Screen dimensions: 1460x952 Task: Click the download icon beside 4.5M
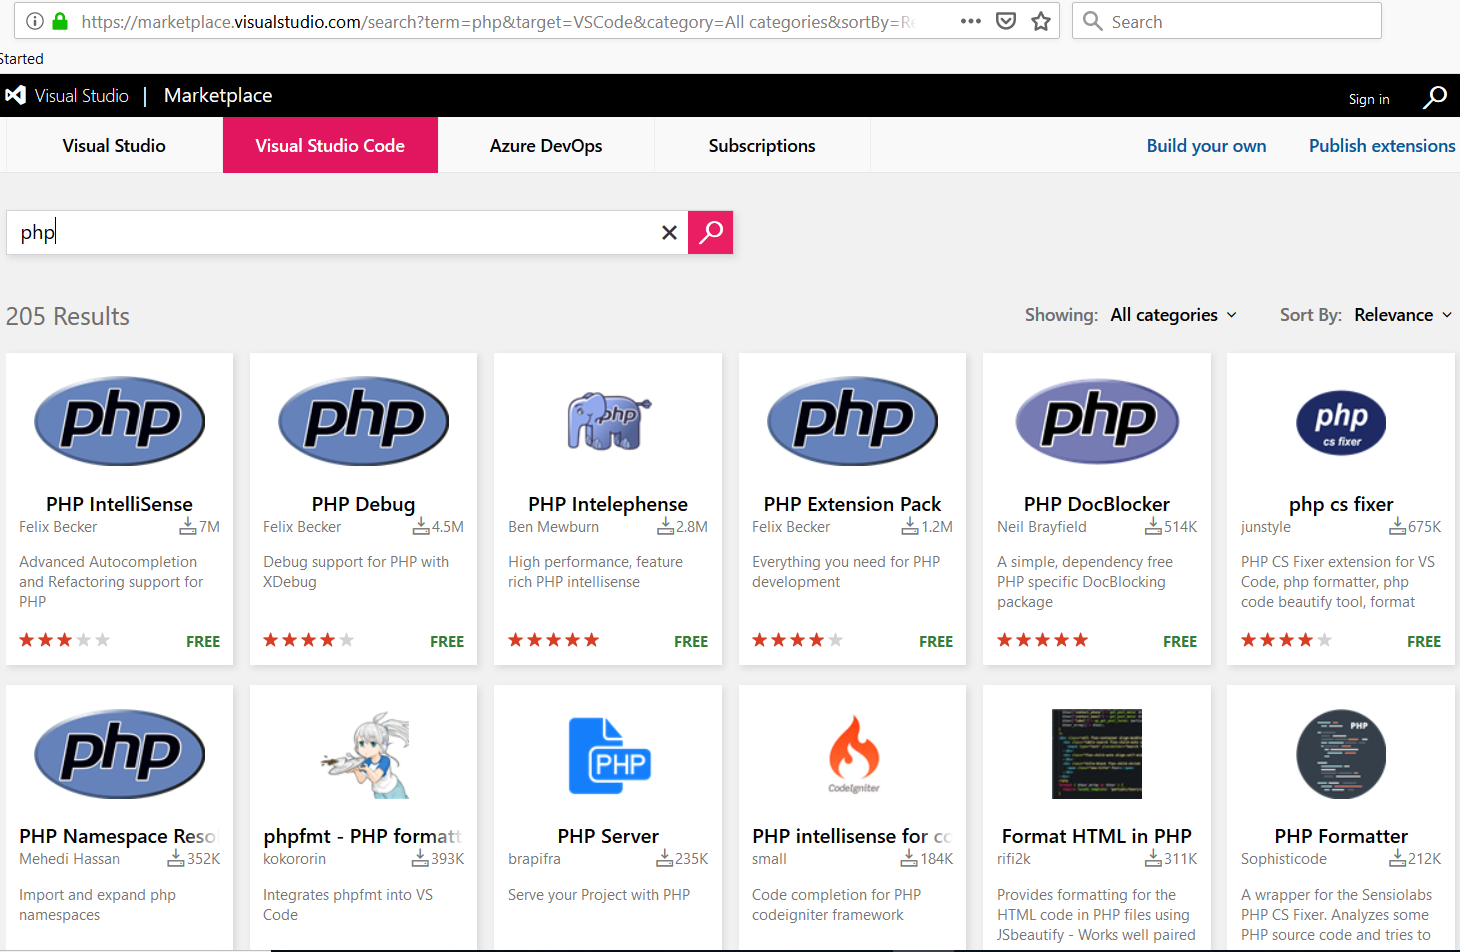tap(421, 526)
